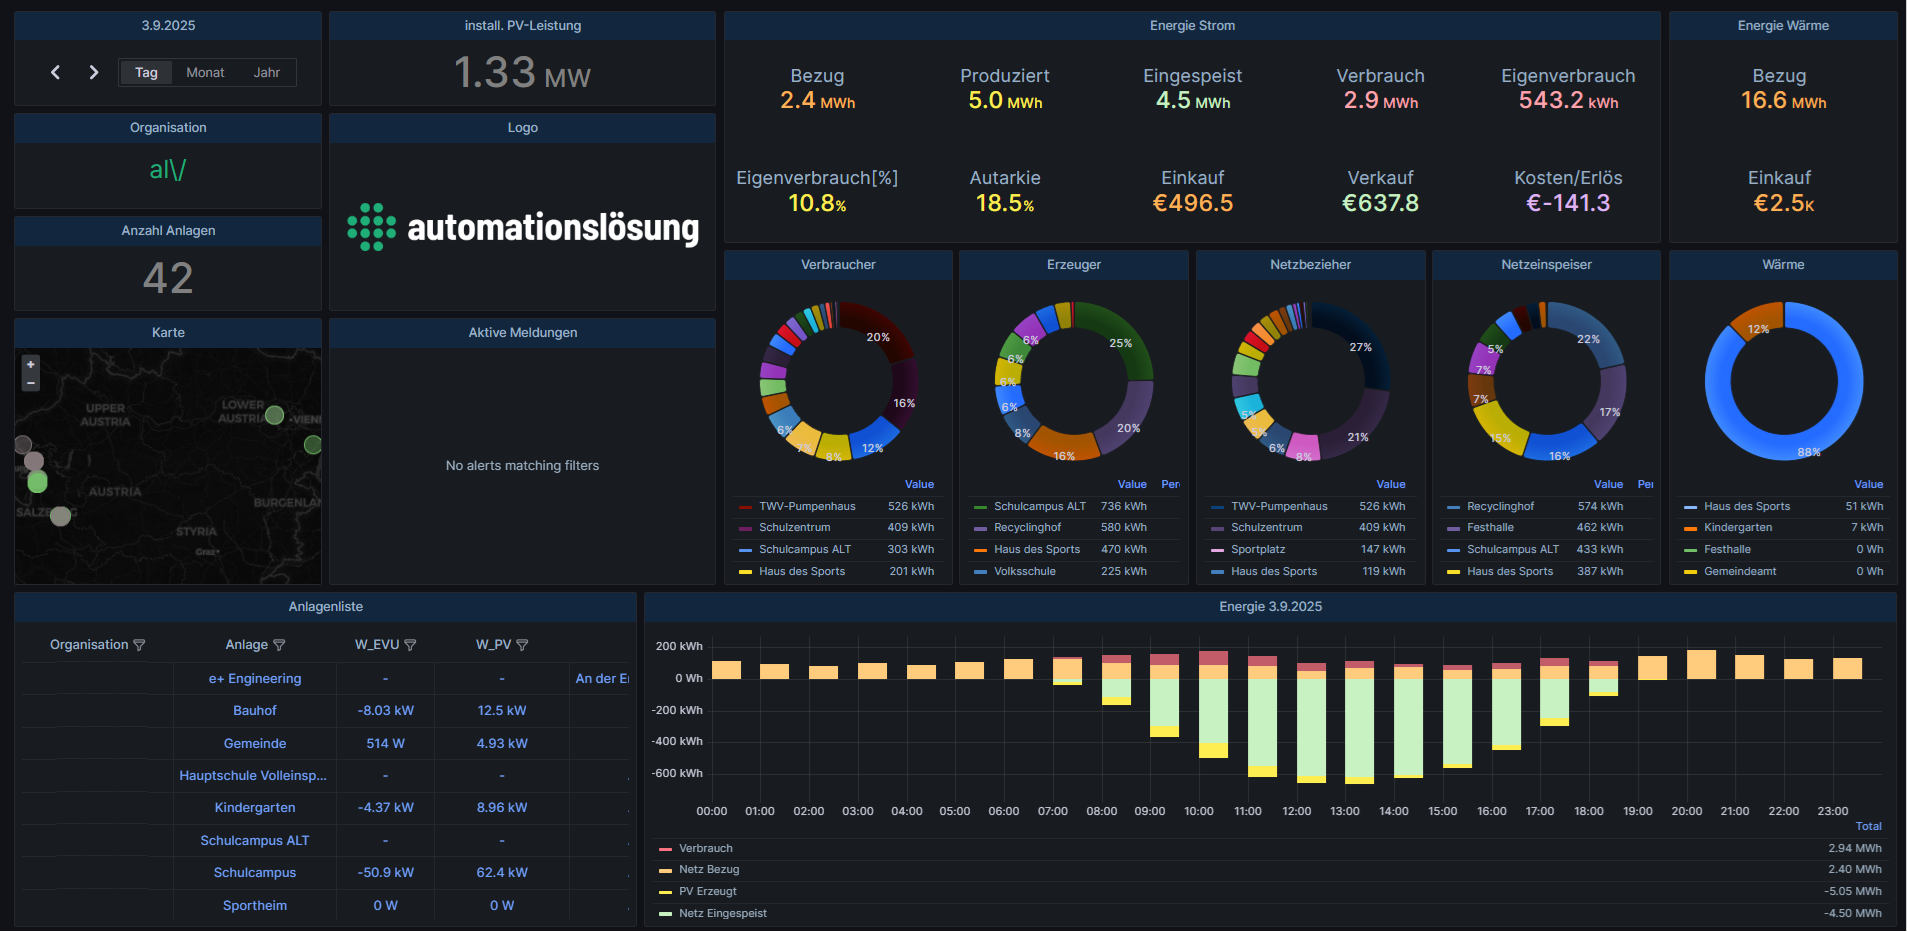
Task: Open the Netzbezieher panel title menu
Action: click(x=1310, y=264)
